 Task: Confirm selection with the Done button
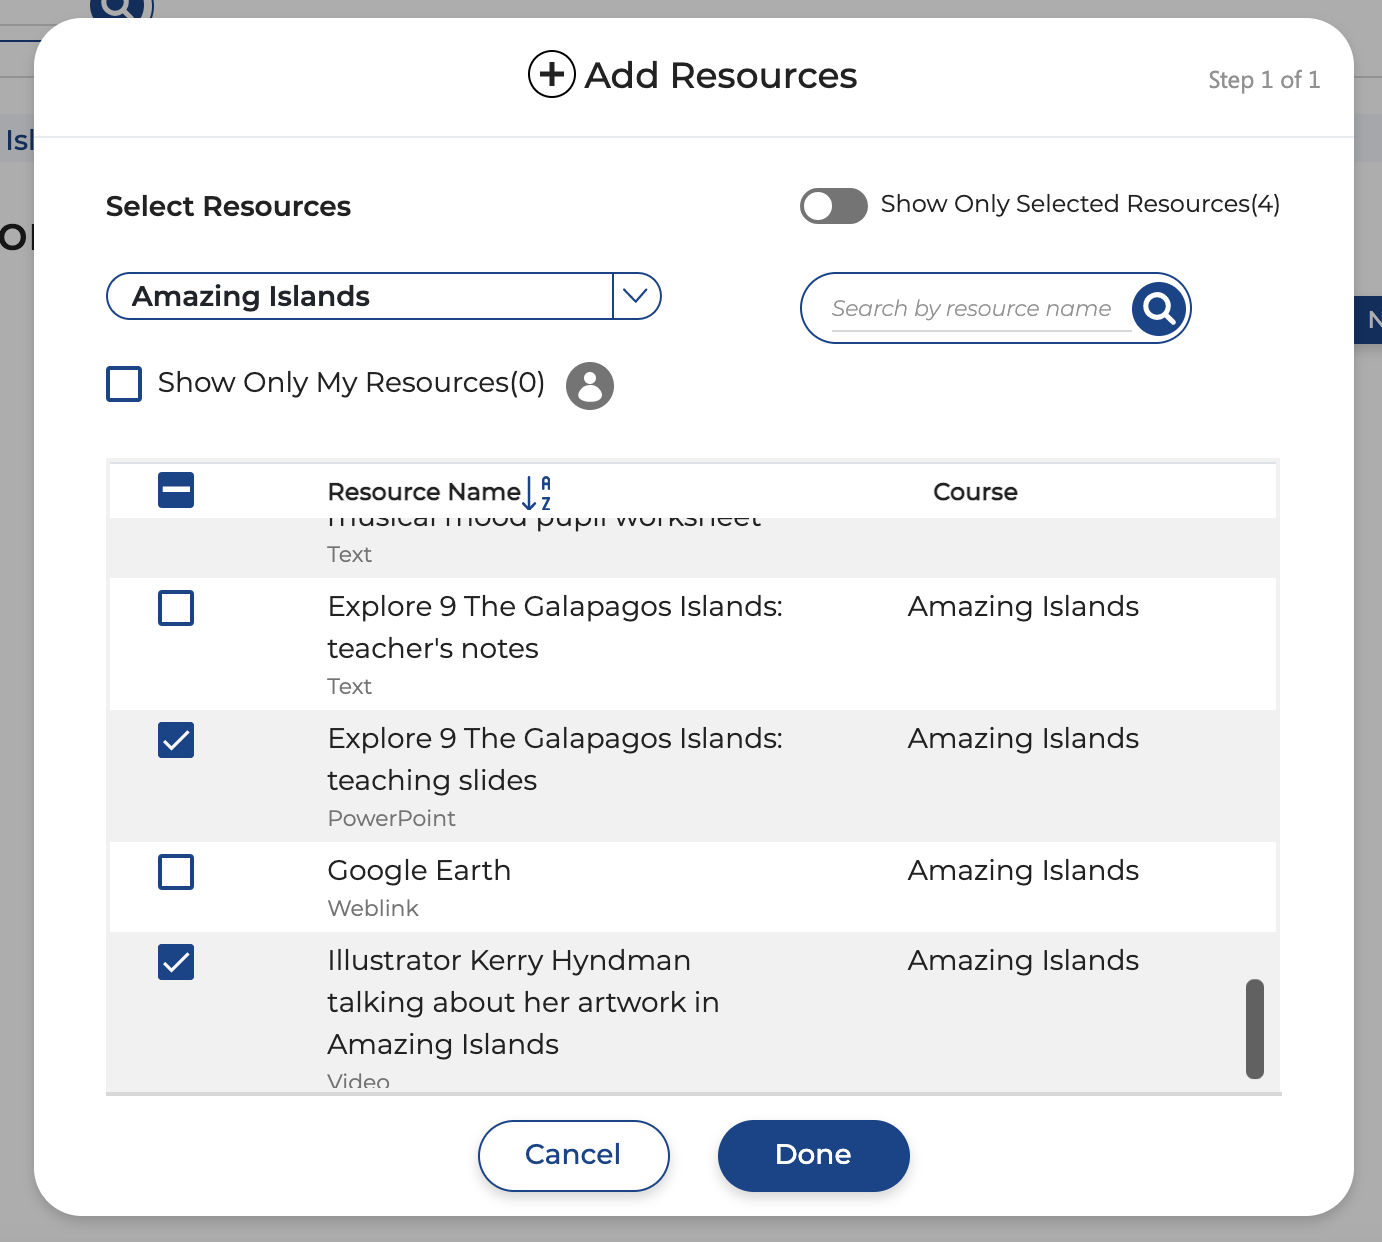[813, 1155]
